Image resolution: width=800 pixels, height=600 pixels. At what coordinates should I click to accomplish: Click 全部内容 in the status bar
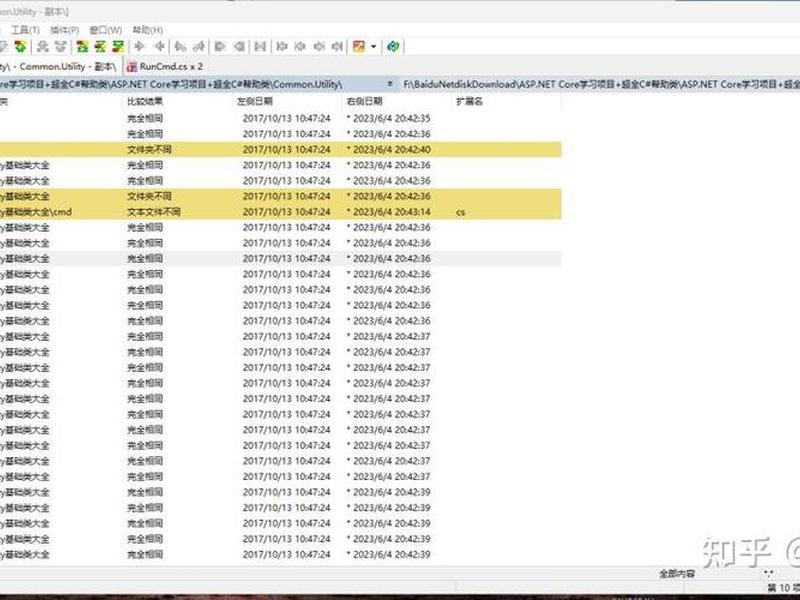point(677,574)
